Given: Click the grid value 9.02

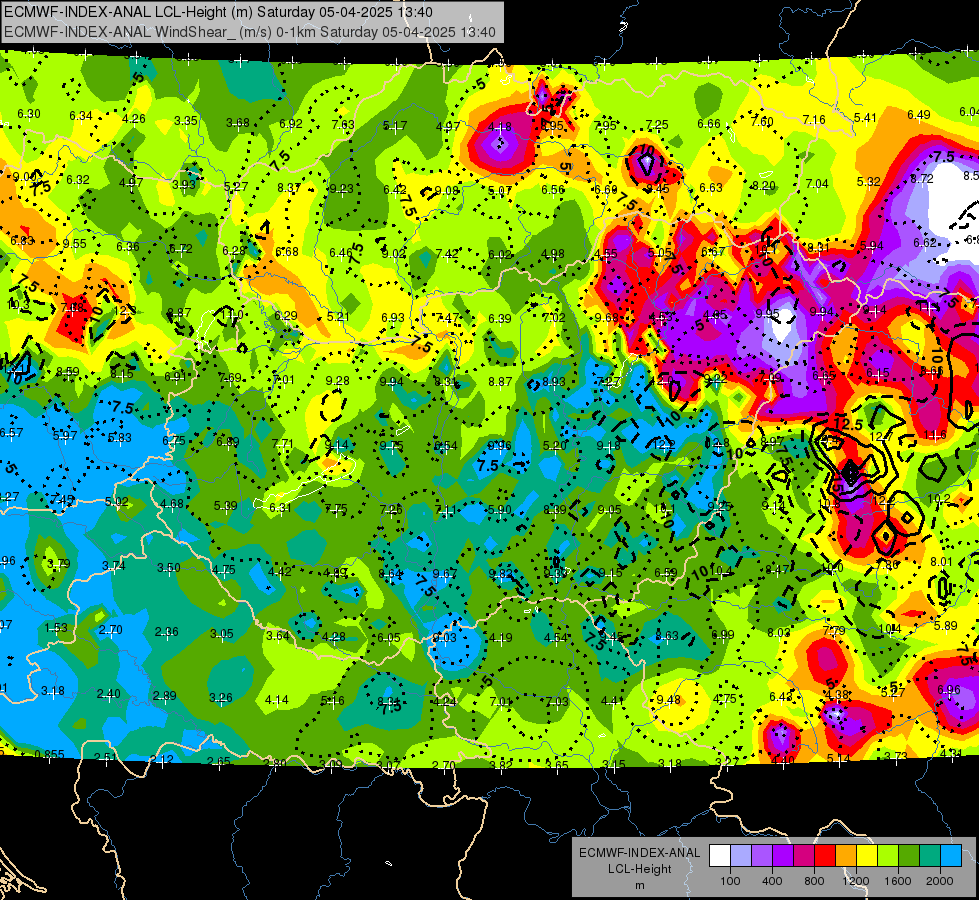Looking at the screenshot, I should (x=394, y=254).
